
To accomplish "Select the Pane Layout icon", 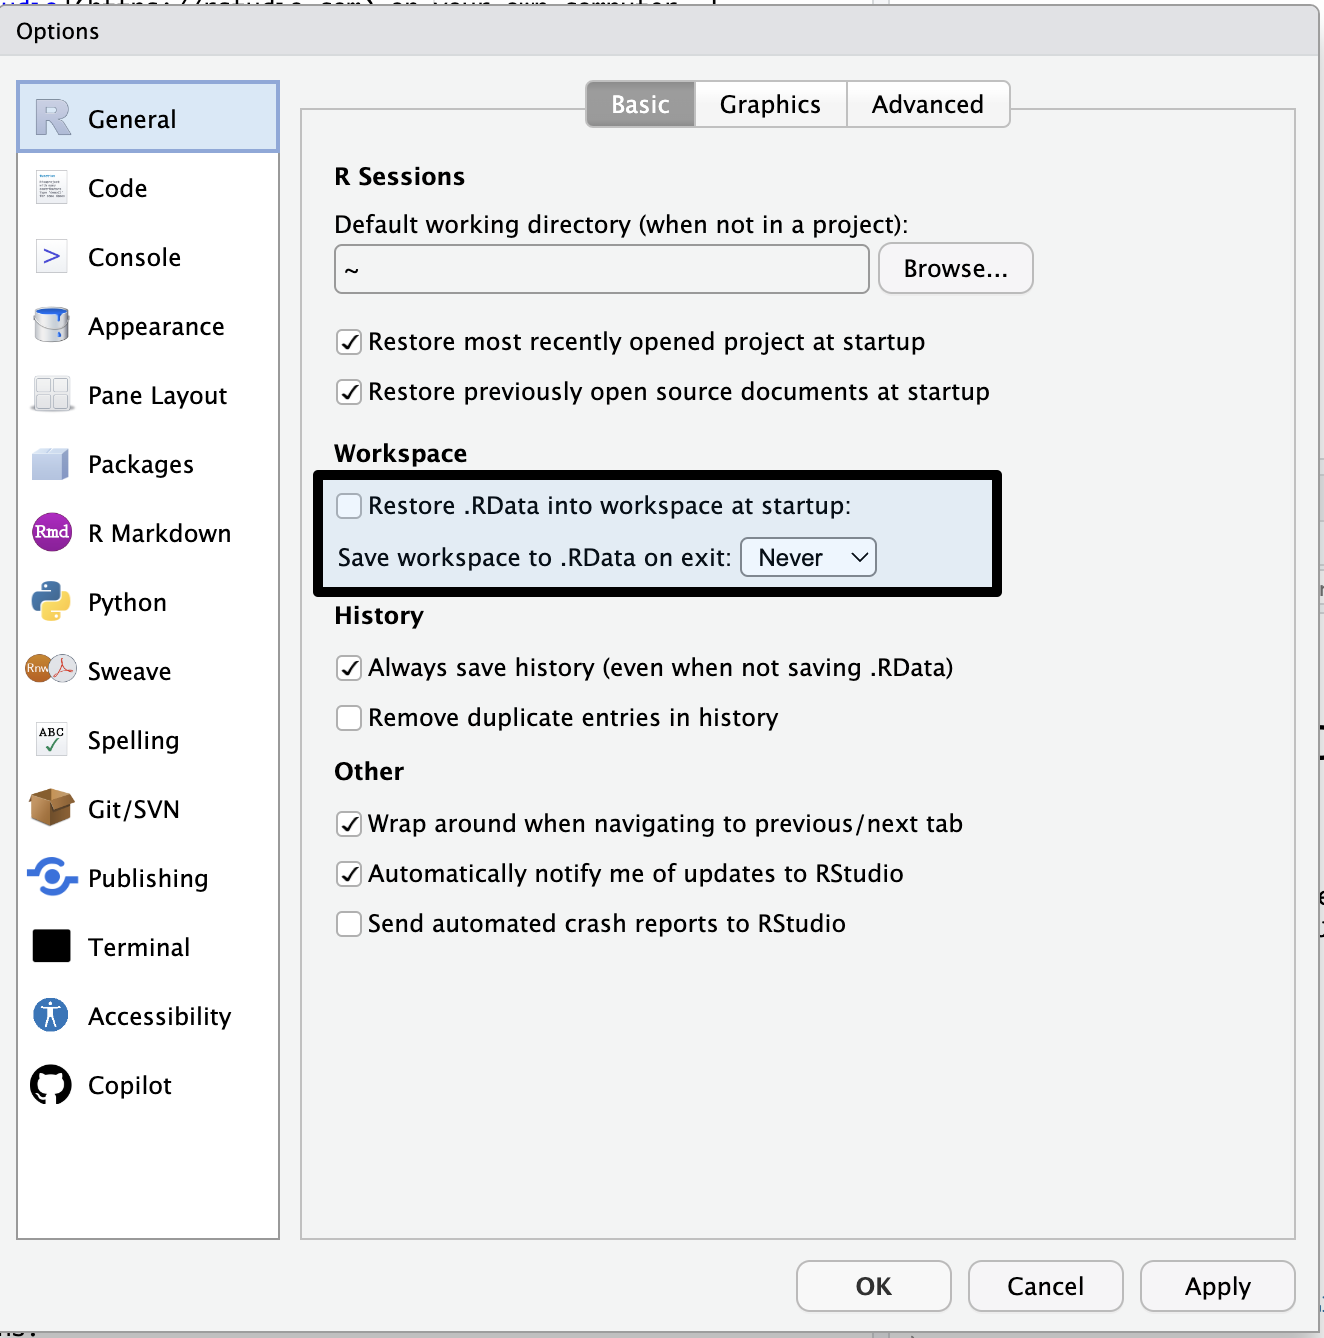I will click(50, 395).
